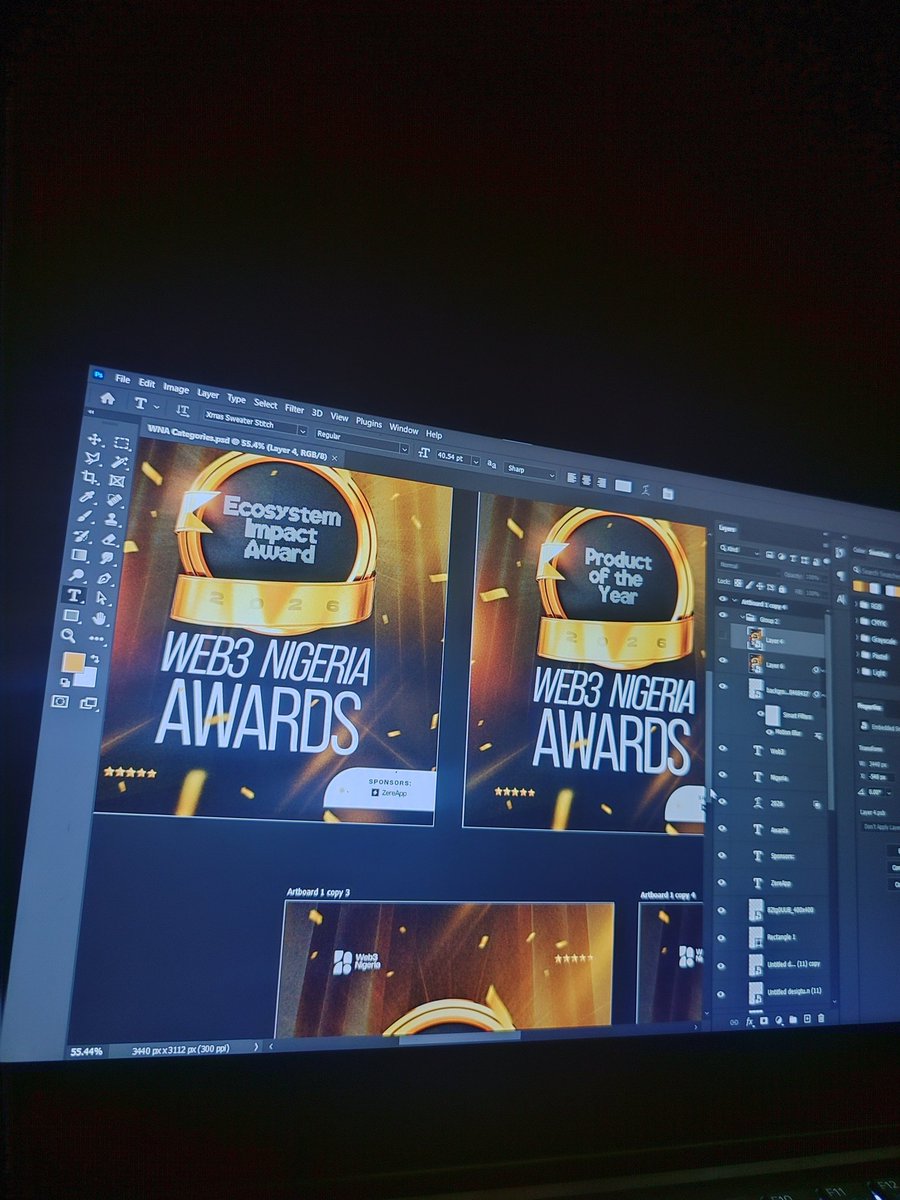Screen dimensions: 900x1200
Task: Click the Home button in options bar
Action: [108, 398]
